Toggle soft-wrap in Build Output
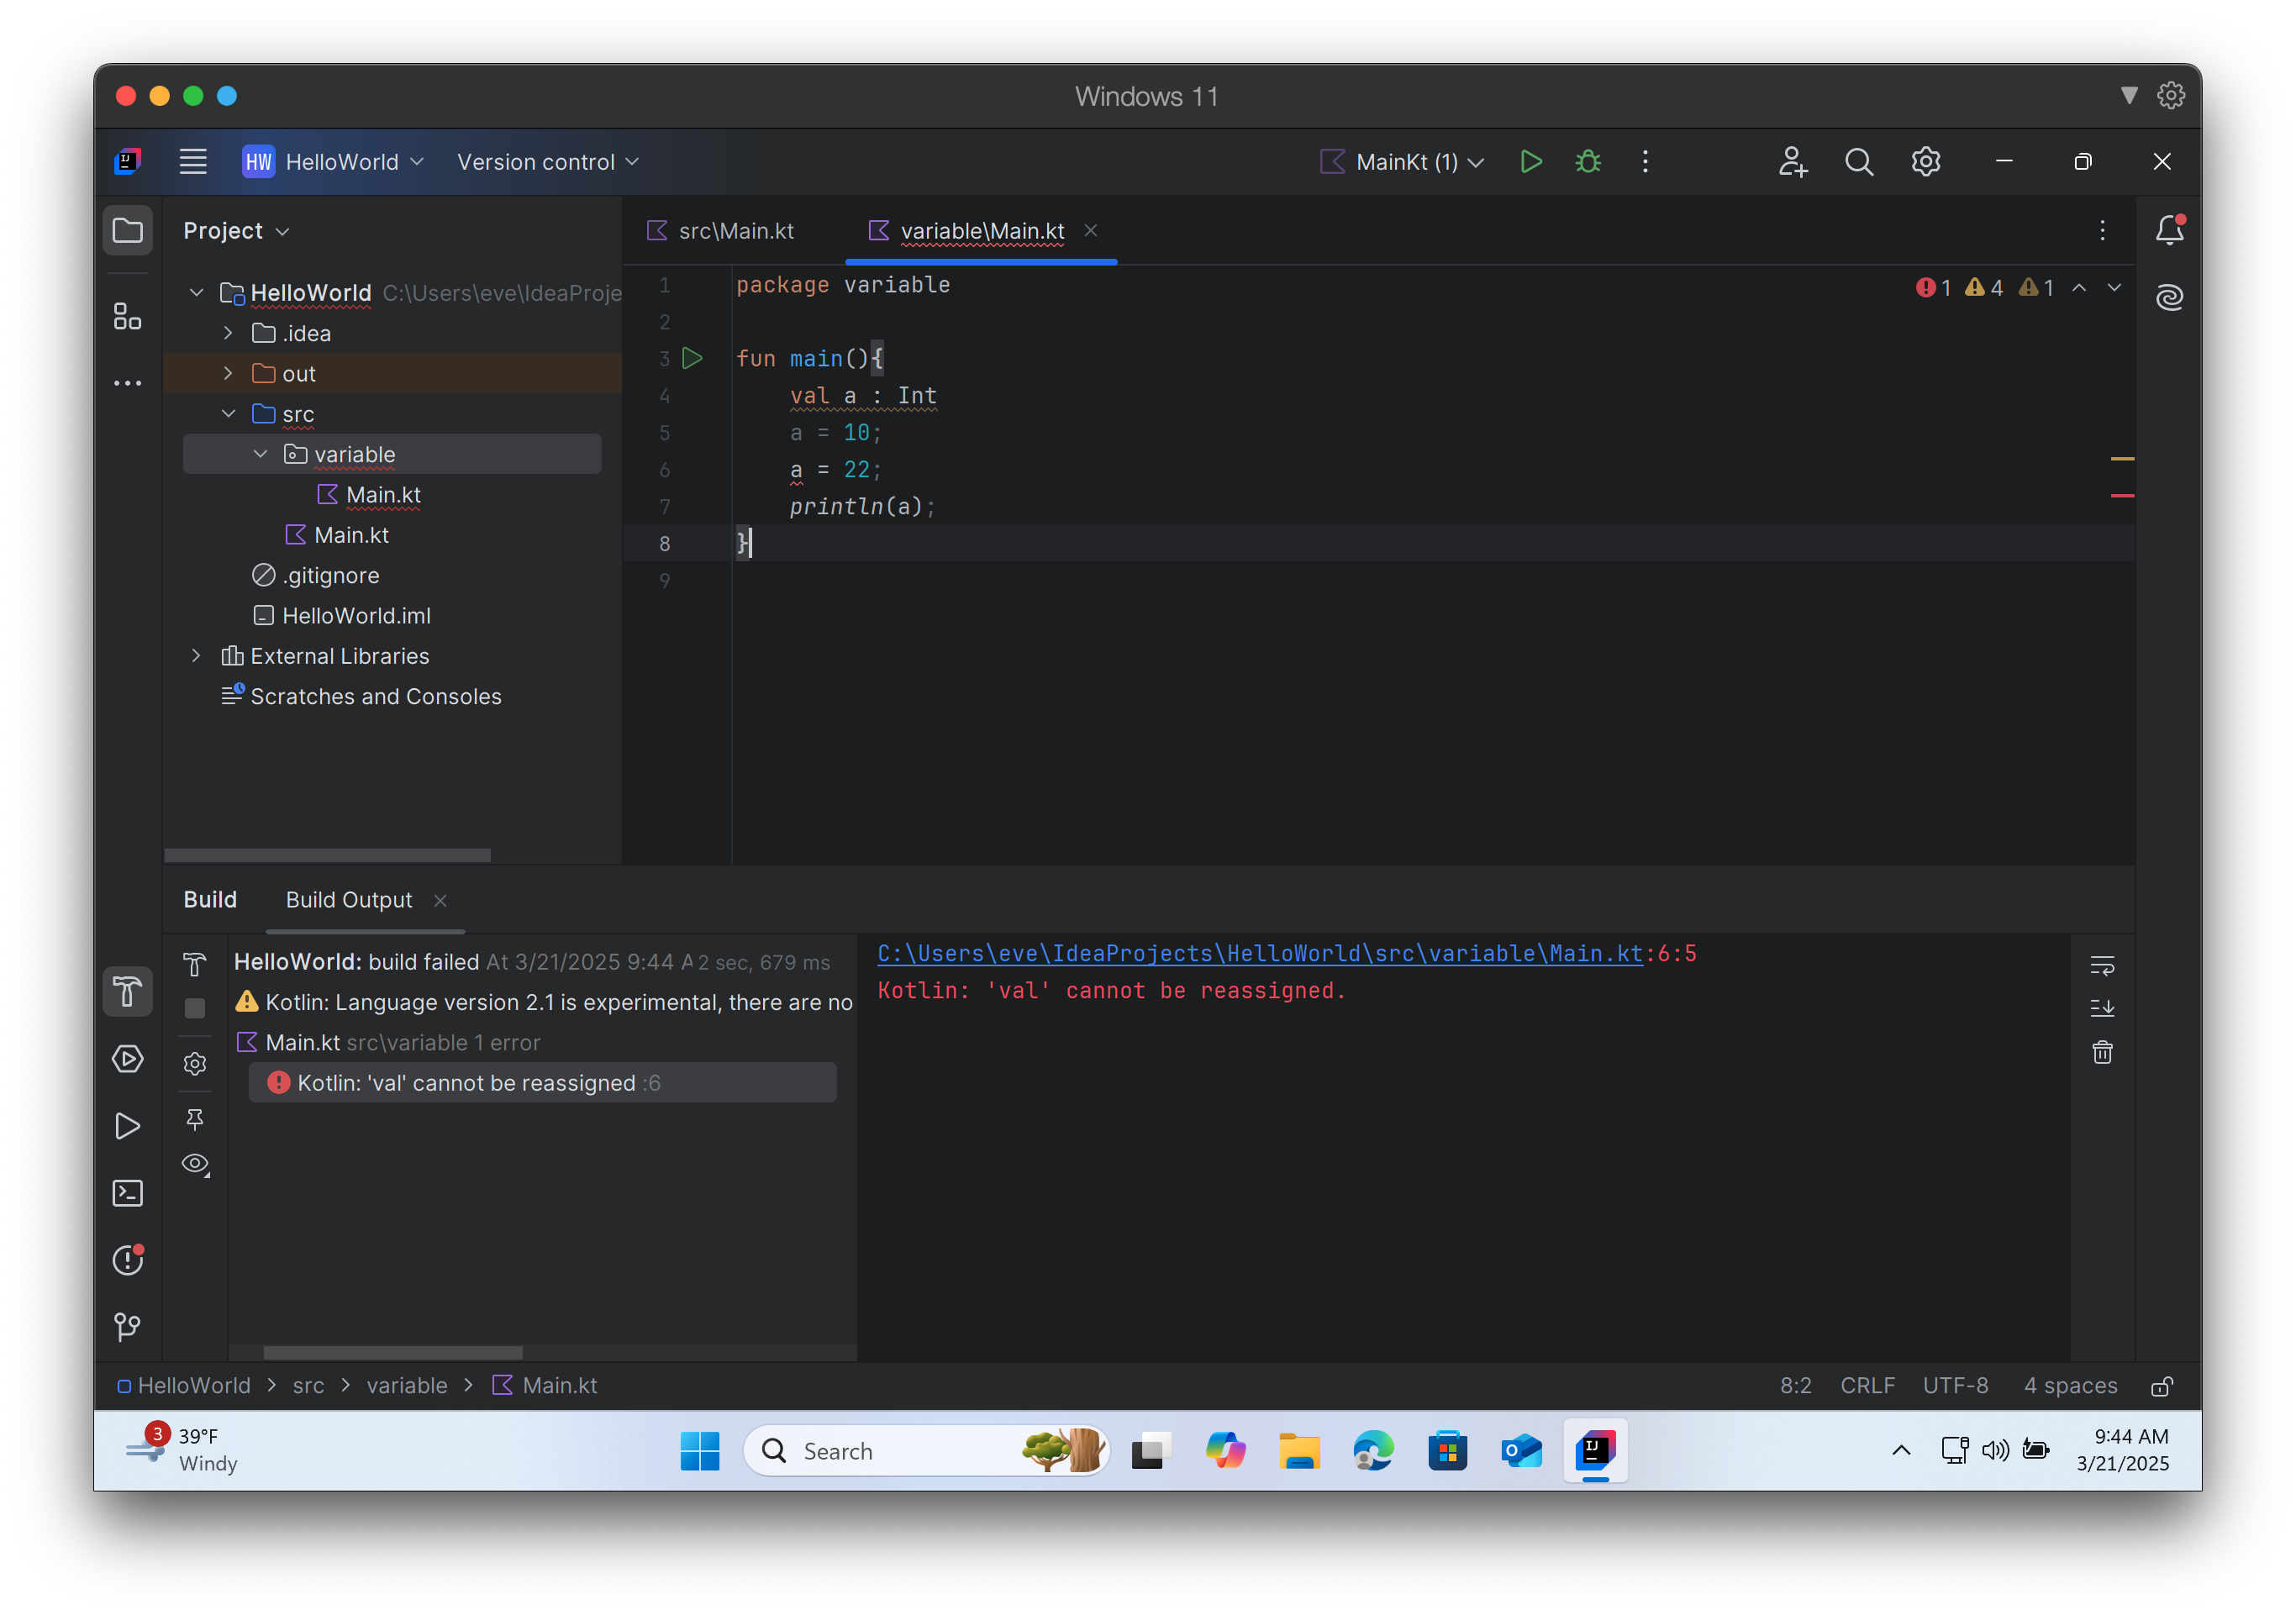 point(2102,965)
